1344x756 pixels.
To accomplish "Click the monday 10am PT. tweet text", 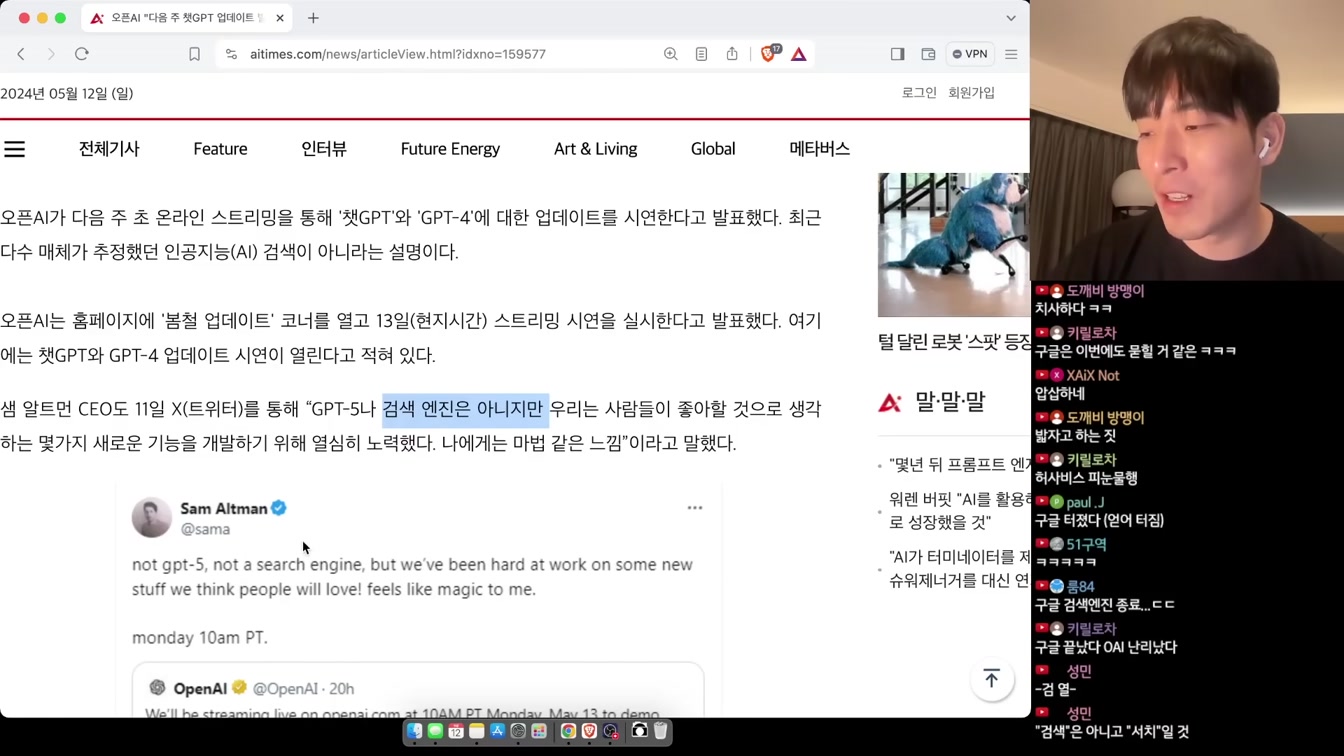I will point(200,637).
